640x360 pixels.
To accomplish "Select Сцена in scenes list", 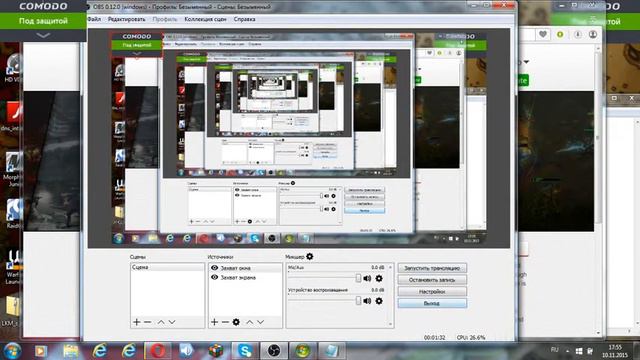I will [x=167, y=267].
